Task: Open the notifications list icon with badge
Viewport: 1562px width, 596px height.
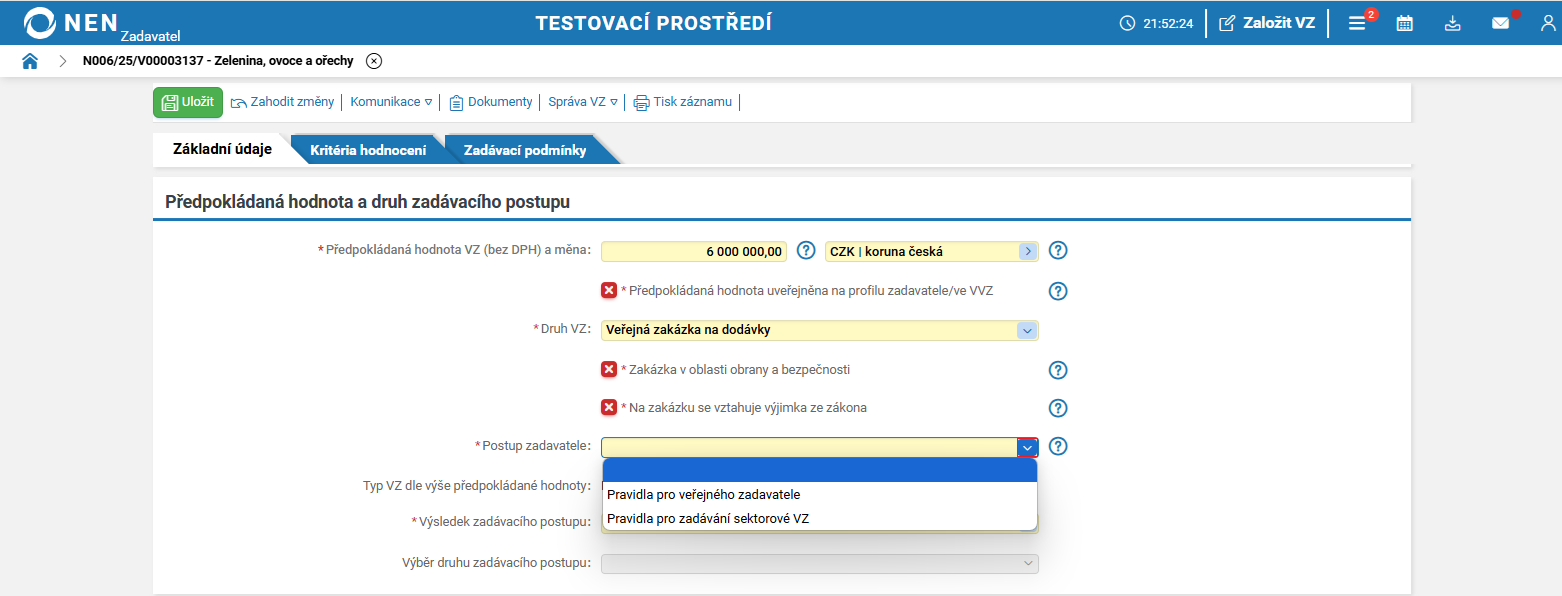Action: pyautogui.click(x=1357, y=23)
